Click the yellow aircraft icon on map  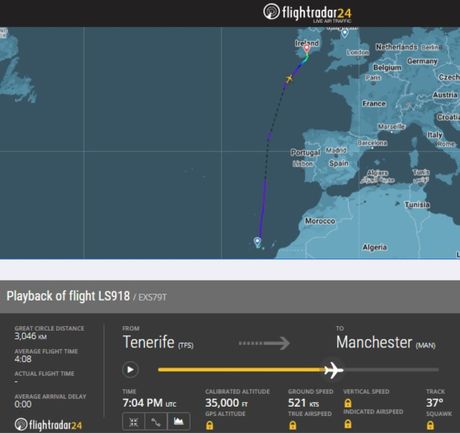click(289, 79)
